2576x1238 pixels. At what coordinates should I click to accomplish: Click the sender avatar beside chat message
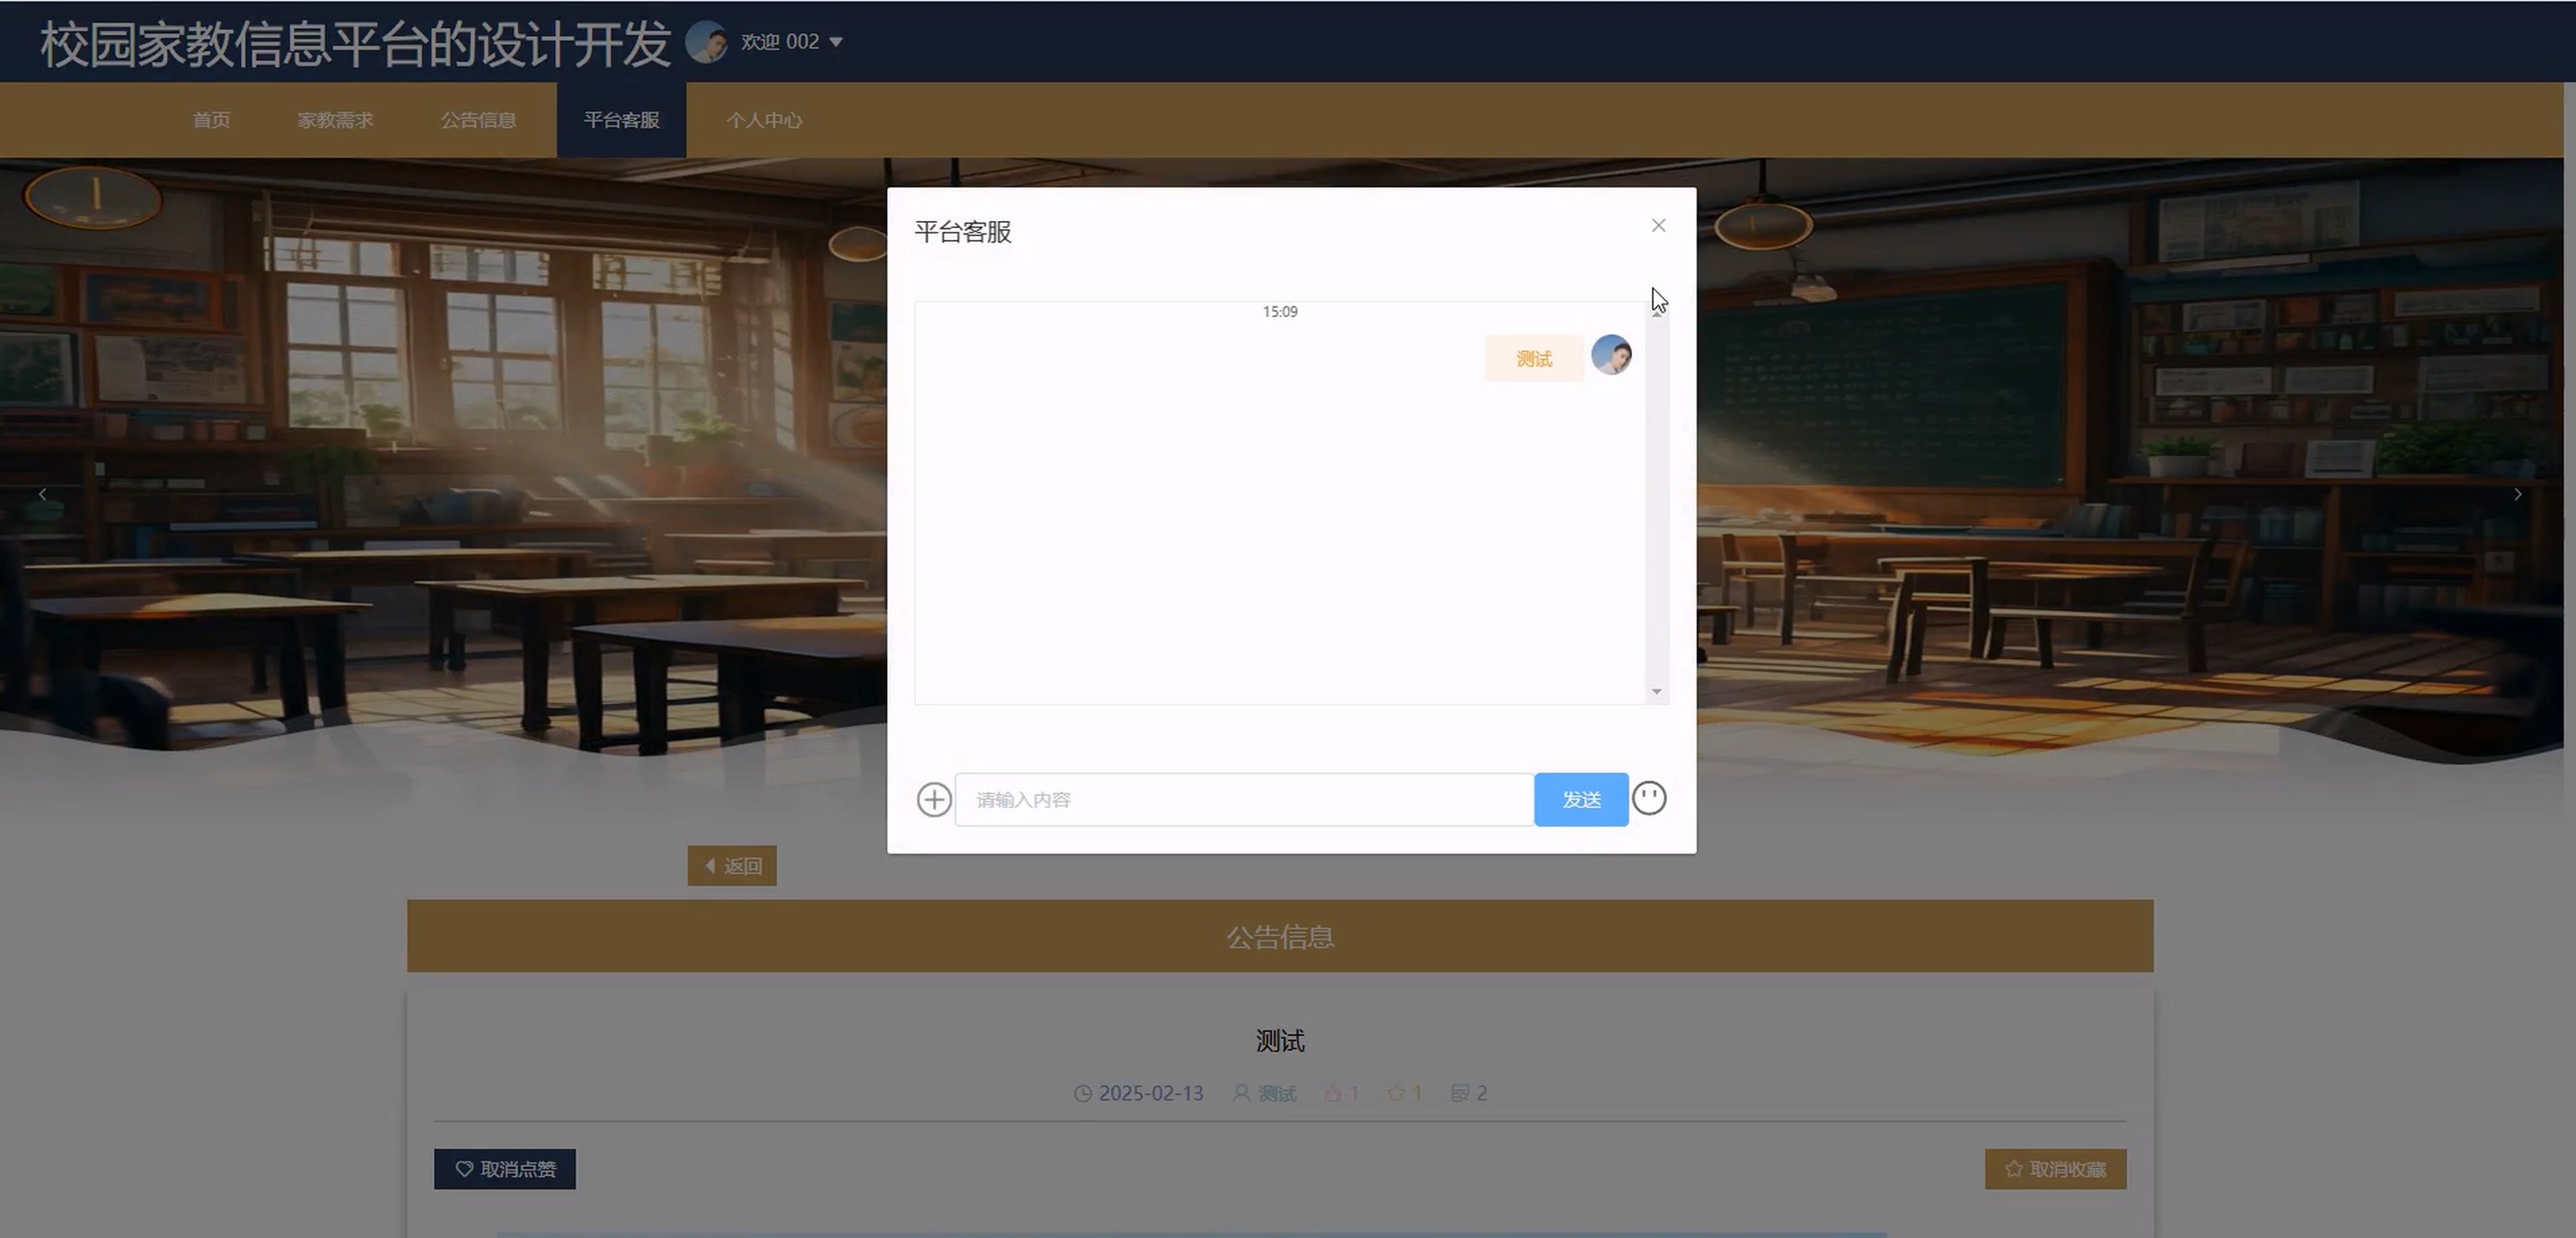[x=1611, y=355]
